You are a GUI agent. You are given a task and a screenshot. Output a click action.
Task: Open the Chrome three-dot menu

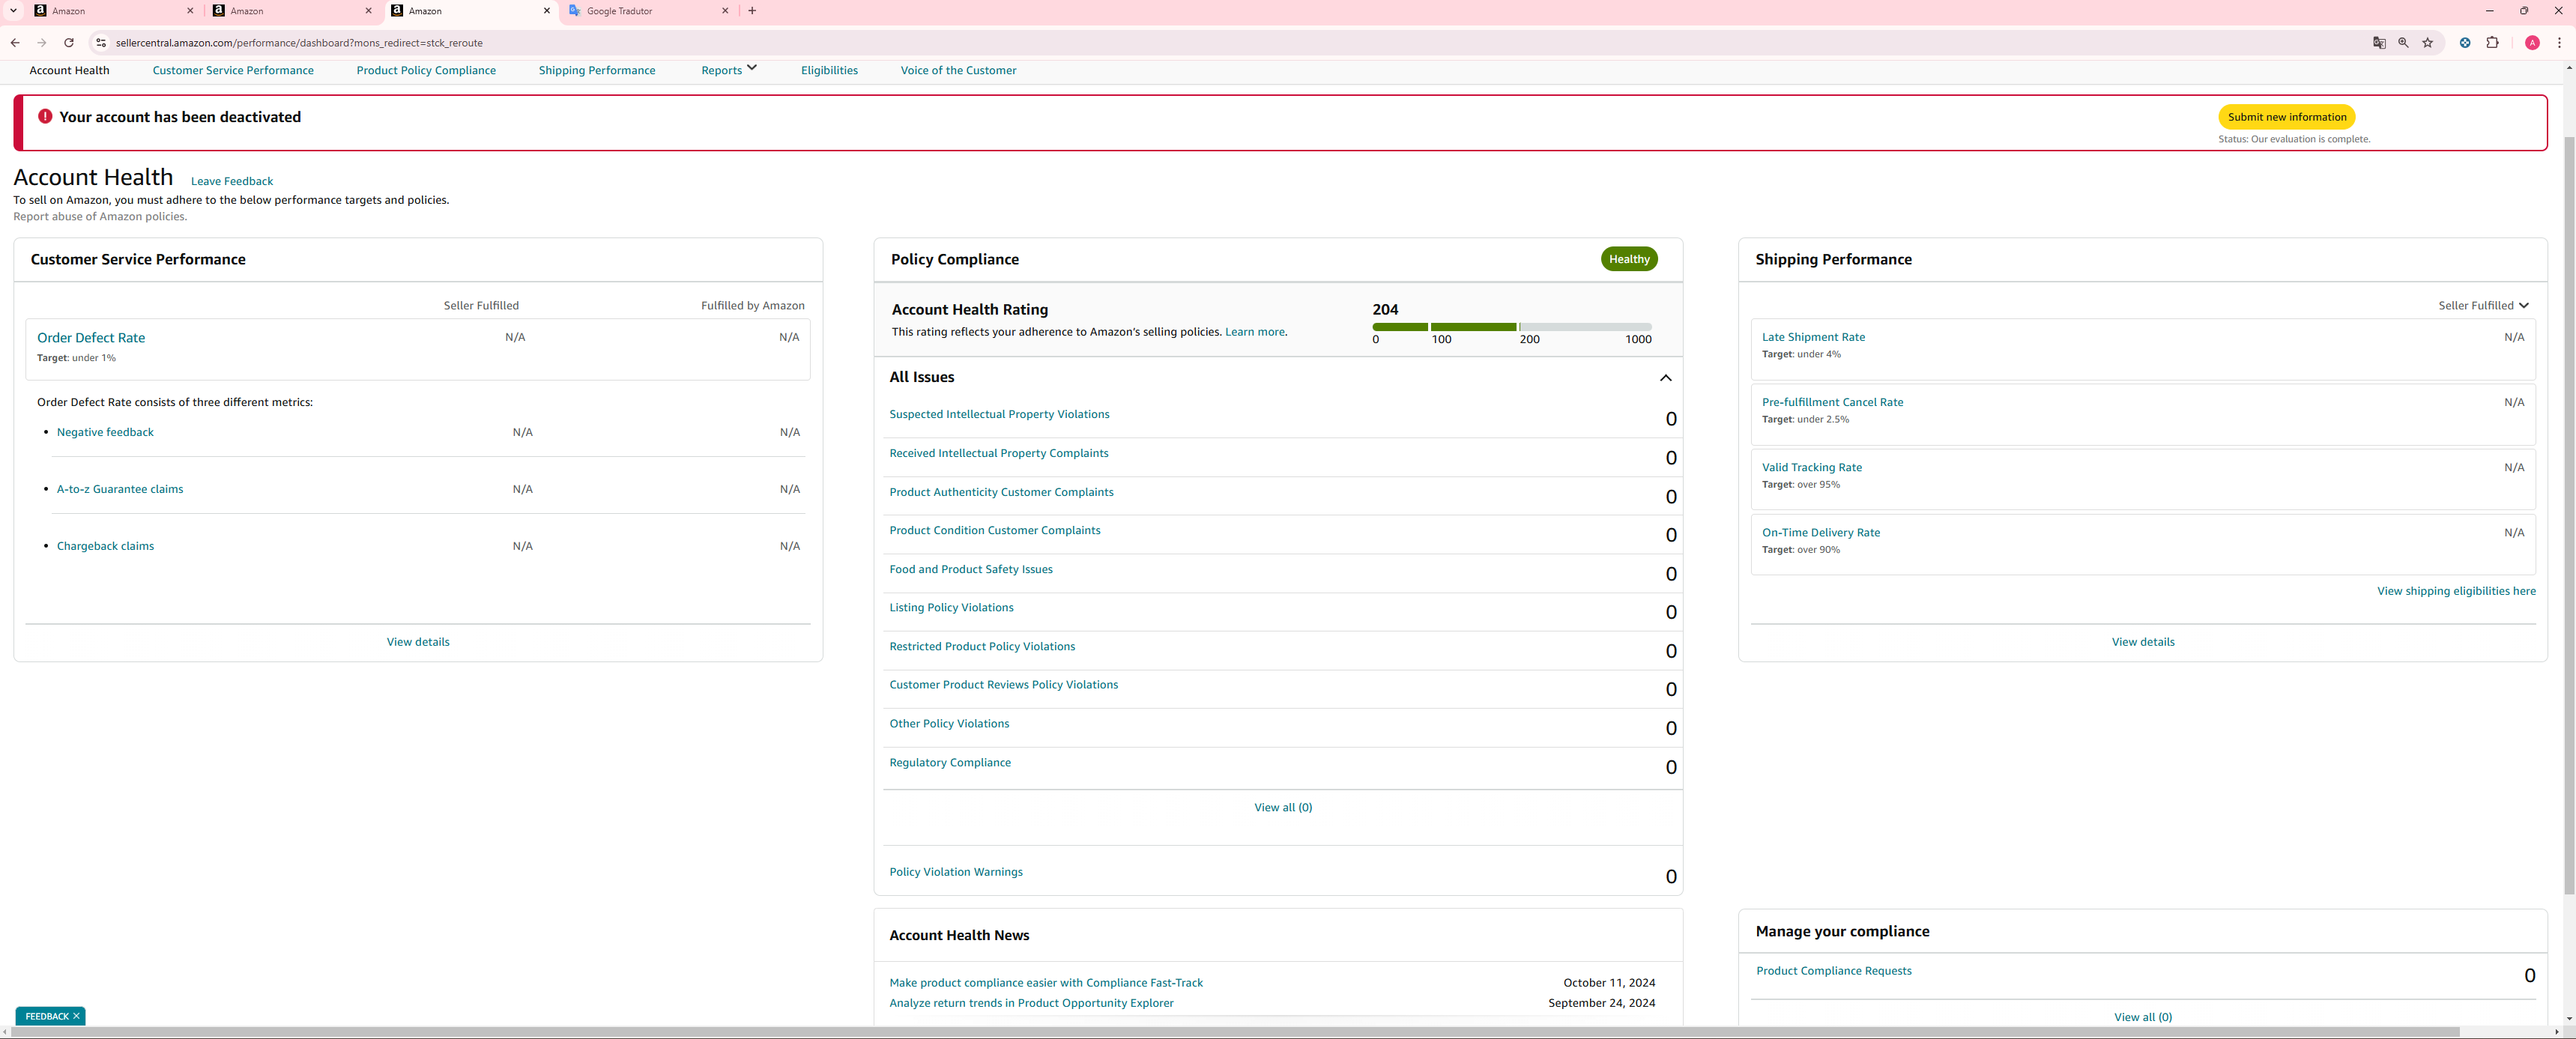point(2559,43)
